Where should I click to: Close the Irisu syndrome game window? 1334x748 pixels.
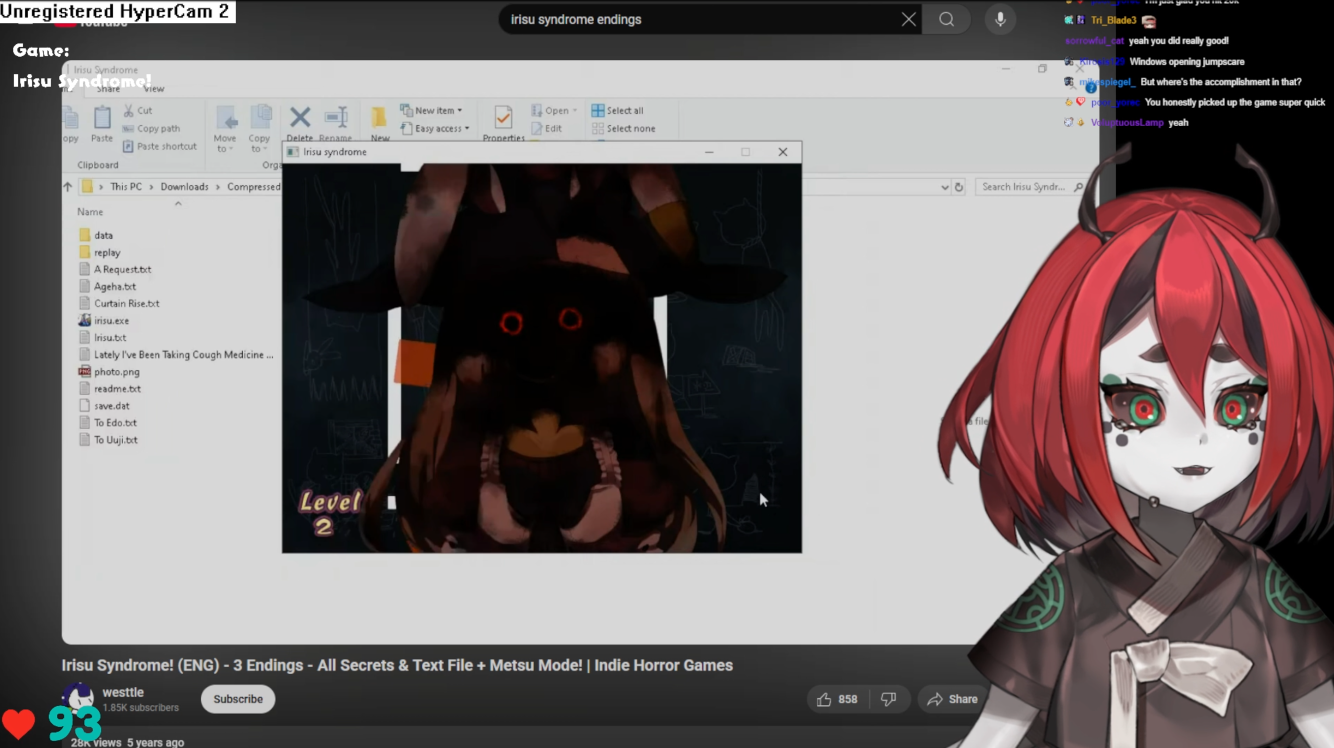(x=783, y=152)
